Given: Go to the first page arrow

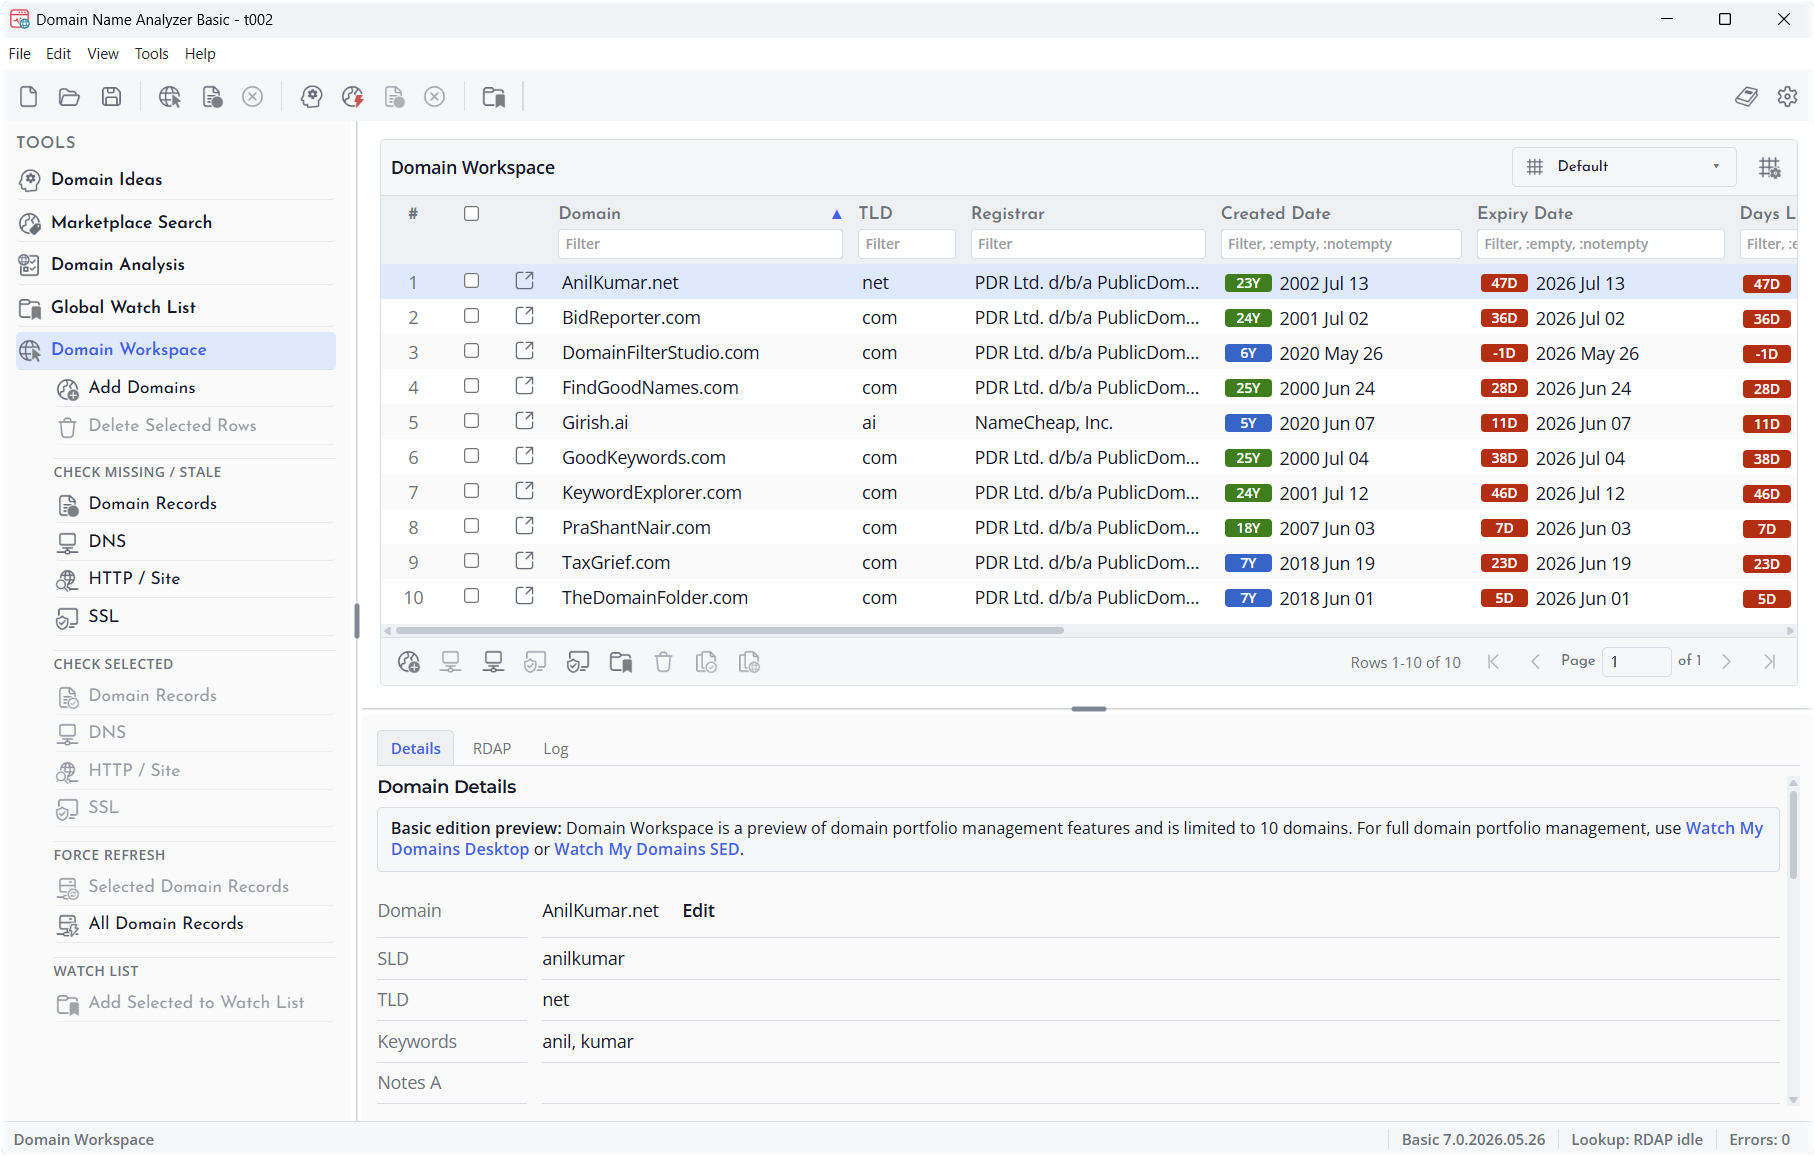Looking at the screenshot, I should coord(1493,662).
